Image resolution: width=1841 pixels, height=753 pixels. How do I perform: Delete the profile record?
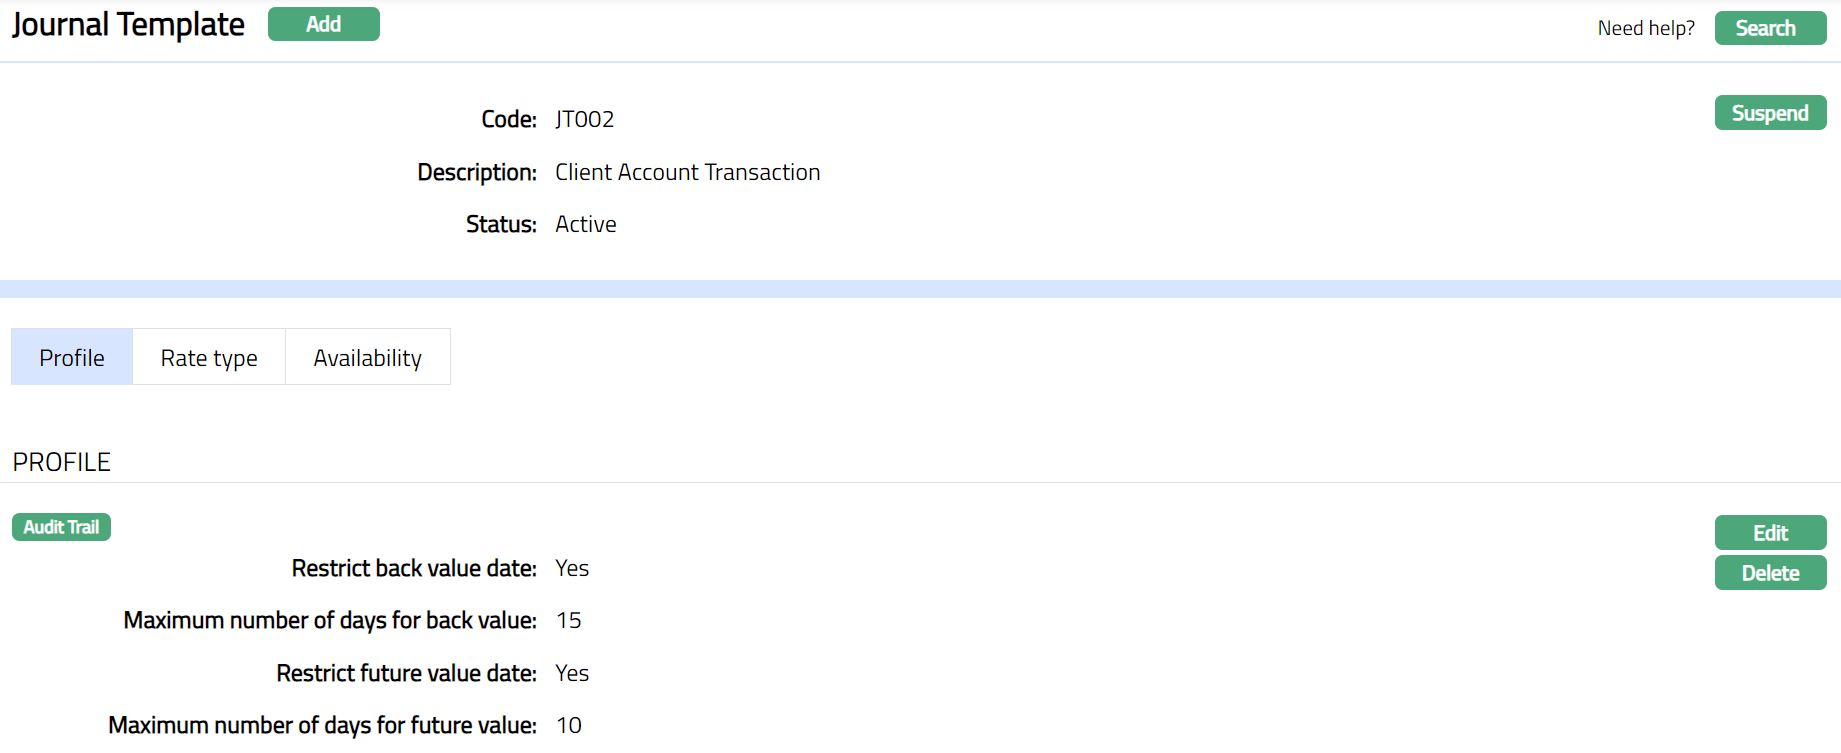click(x=1769, y=573)
